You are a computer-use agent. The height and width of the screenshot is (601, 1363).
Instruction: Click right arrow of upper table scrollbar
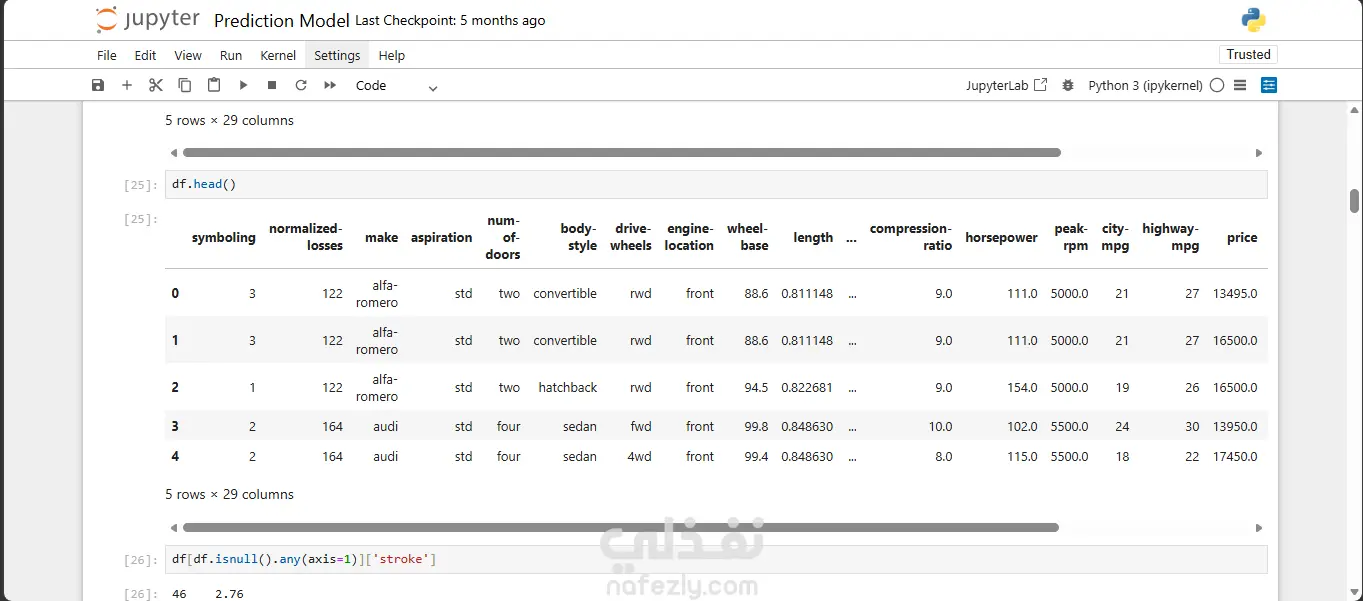(1259, 153)
